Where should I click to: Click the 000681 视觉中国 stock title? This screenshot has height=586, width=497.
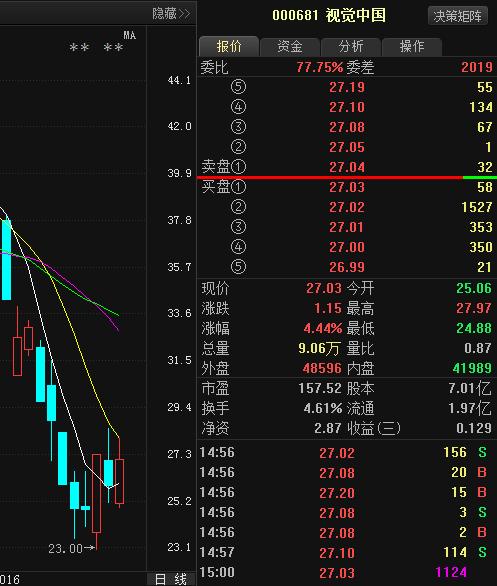329,15
